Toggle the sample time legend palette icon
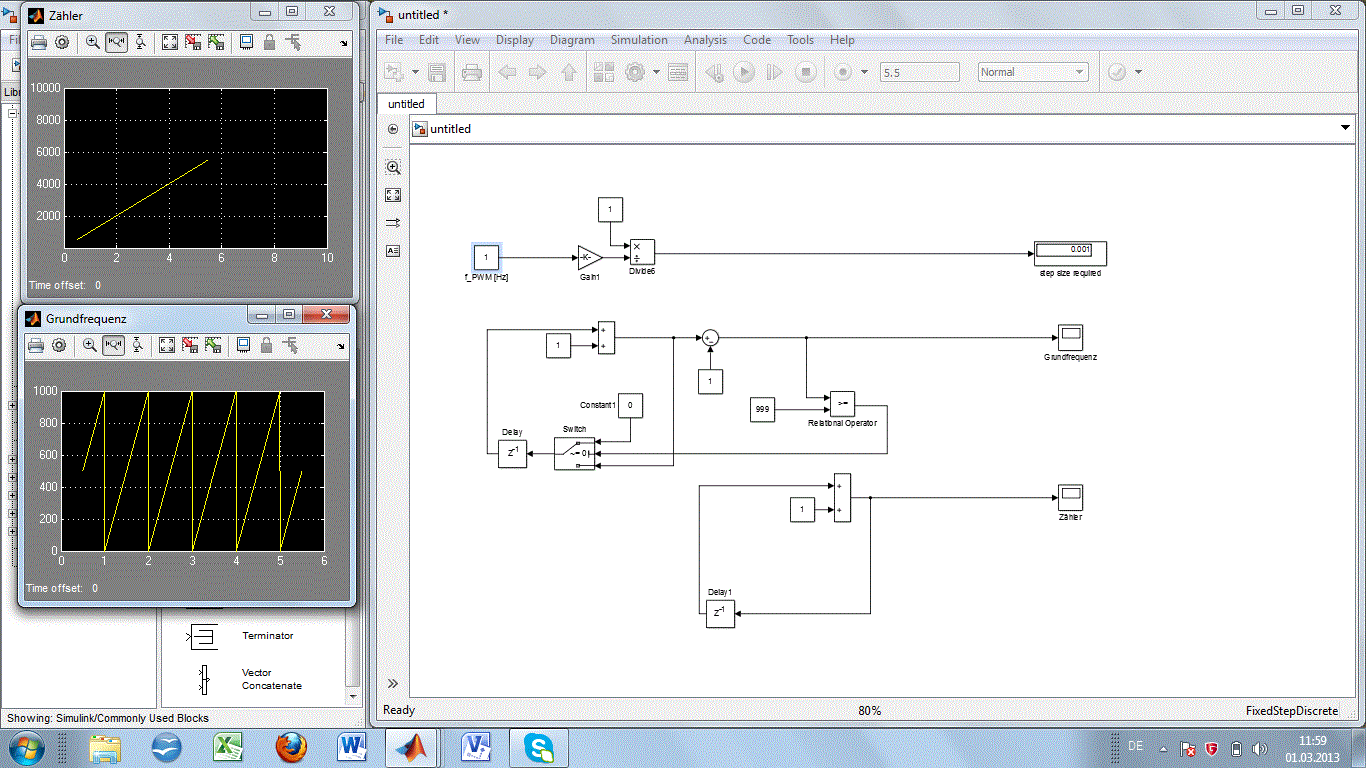This screenshot has height=768, width=1366. (393, 223)
